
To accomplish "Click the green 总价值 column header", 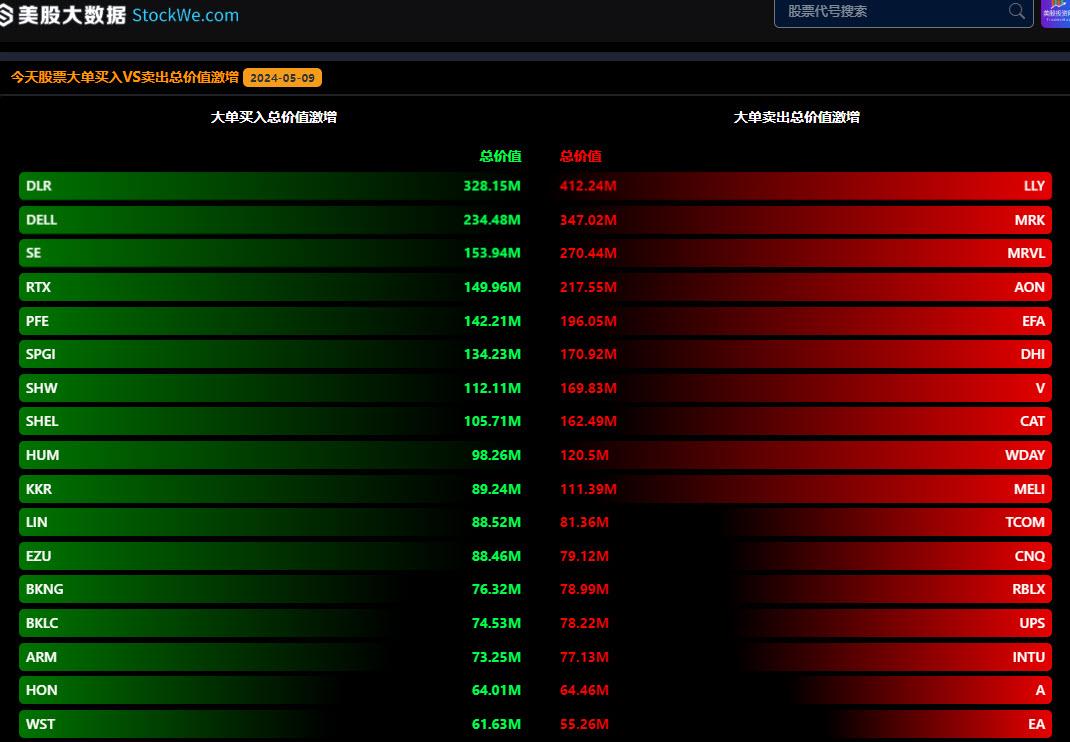I will [500, 156].
